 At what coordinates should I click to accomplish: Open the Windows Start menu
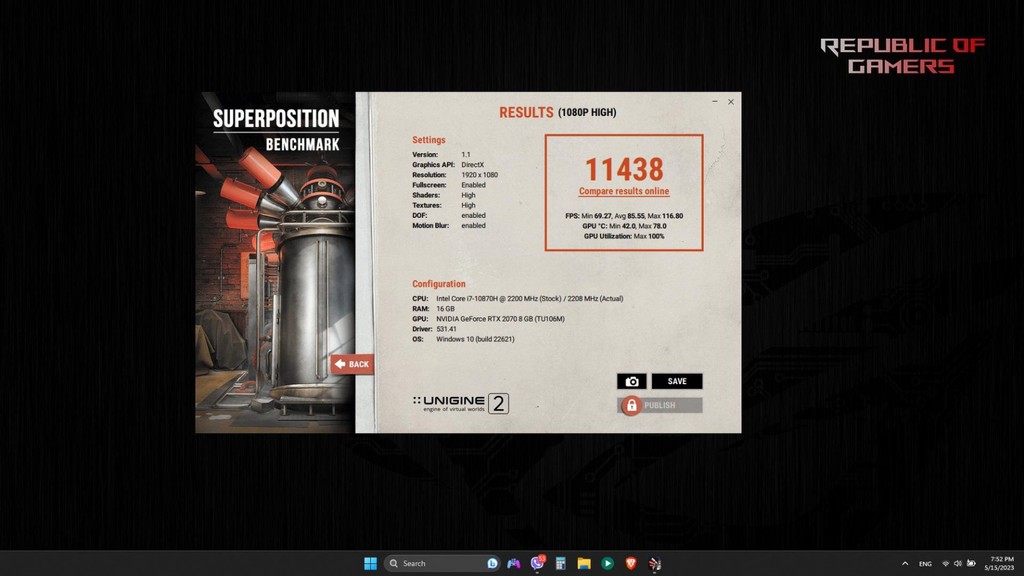point(370,563)
